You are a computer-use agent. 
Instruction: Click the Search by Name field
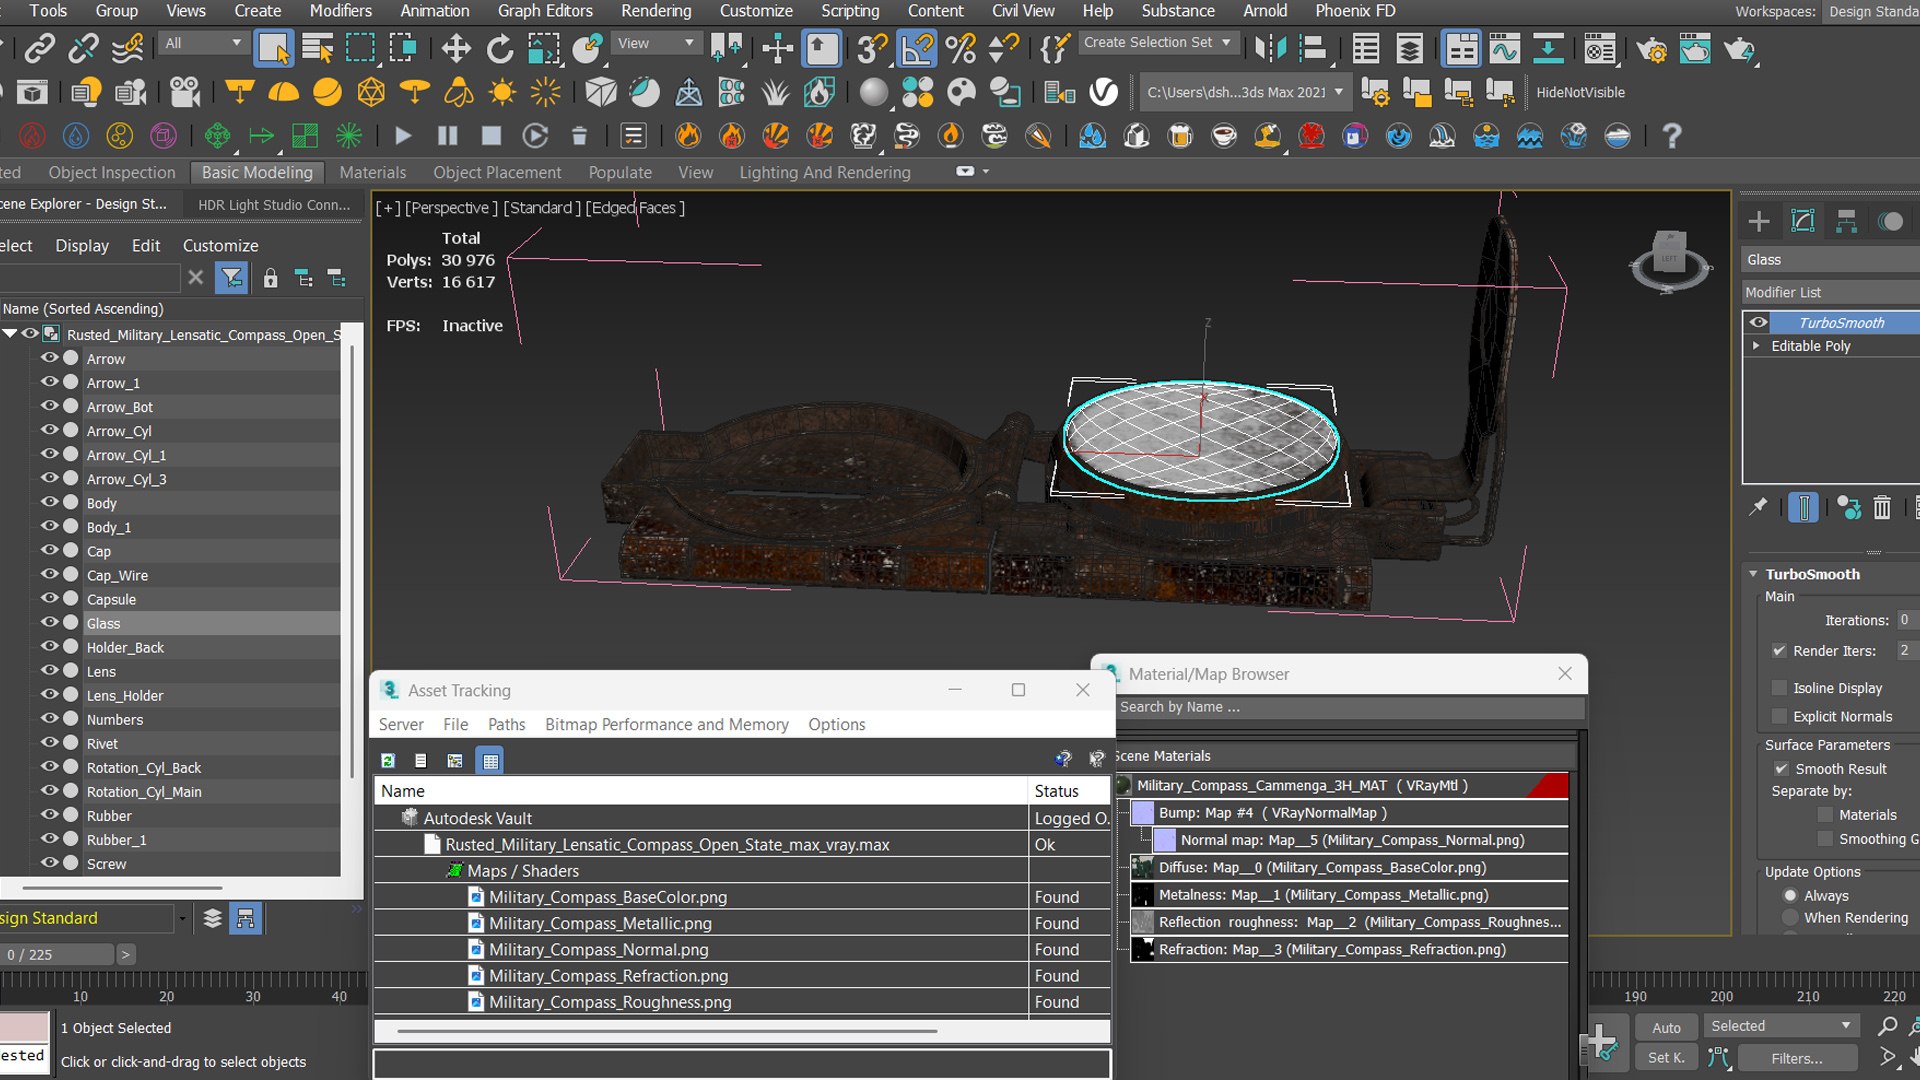(x=1349, y=707)
